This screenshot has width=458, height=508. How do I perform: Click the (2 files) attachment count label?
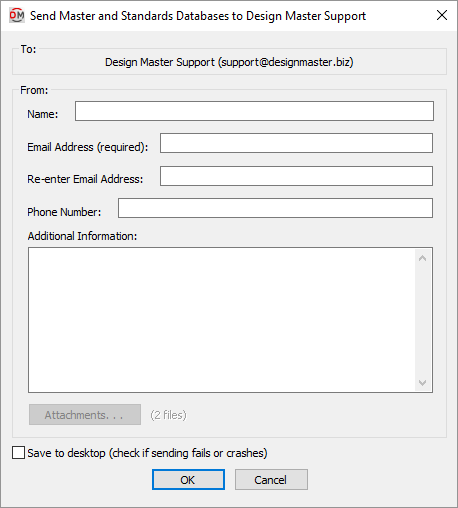coord(168,415)
